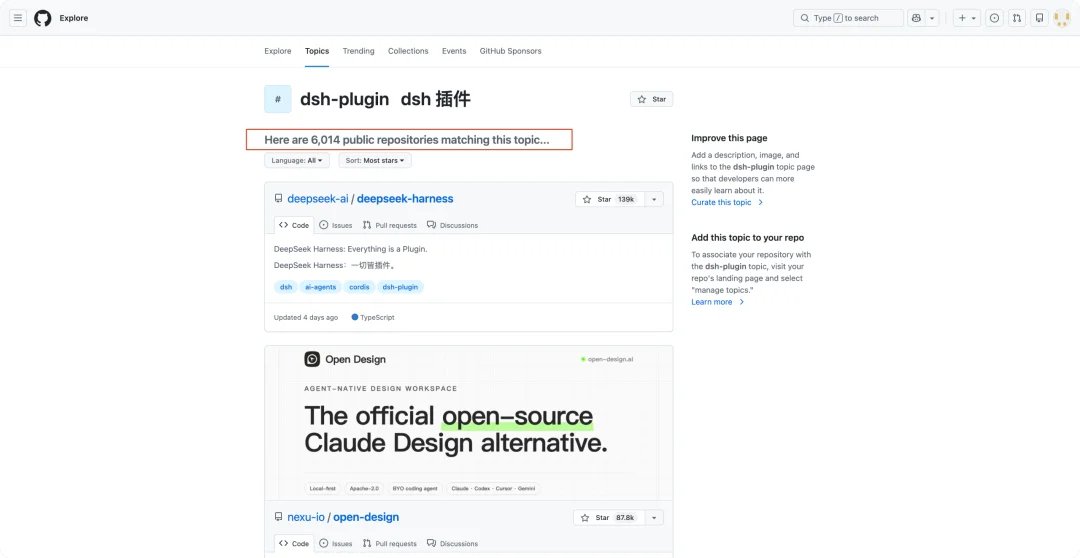1080x558 pixels.
Task: Open deepseek-harness Code tab
Action: click(x=294, y=225)
